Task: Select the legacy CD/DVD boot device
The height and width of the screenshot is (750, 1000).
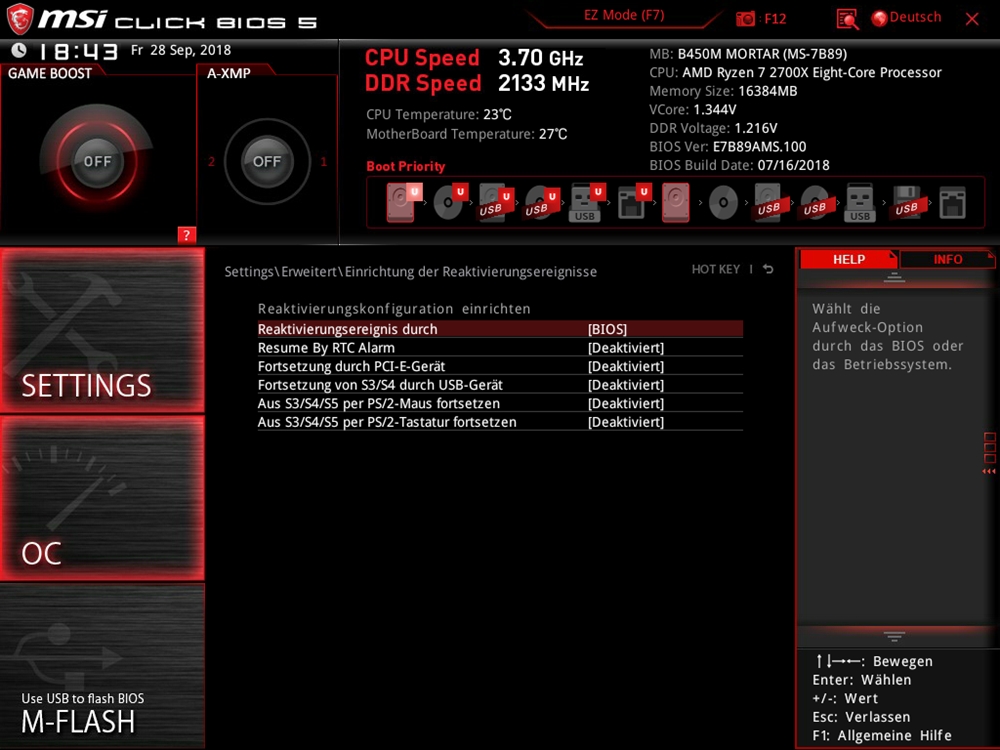Action: 723,203
